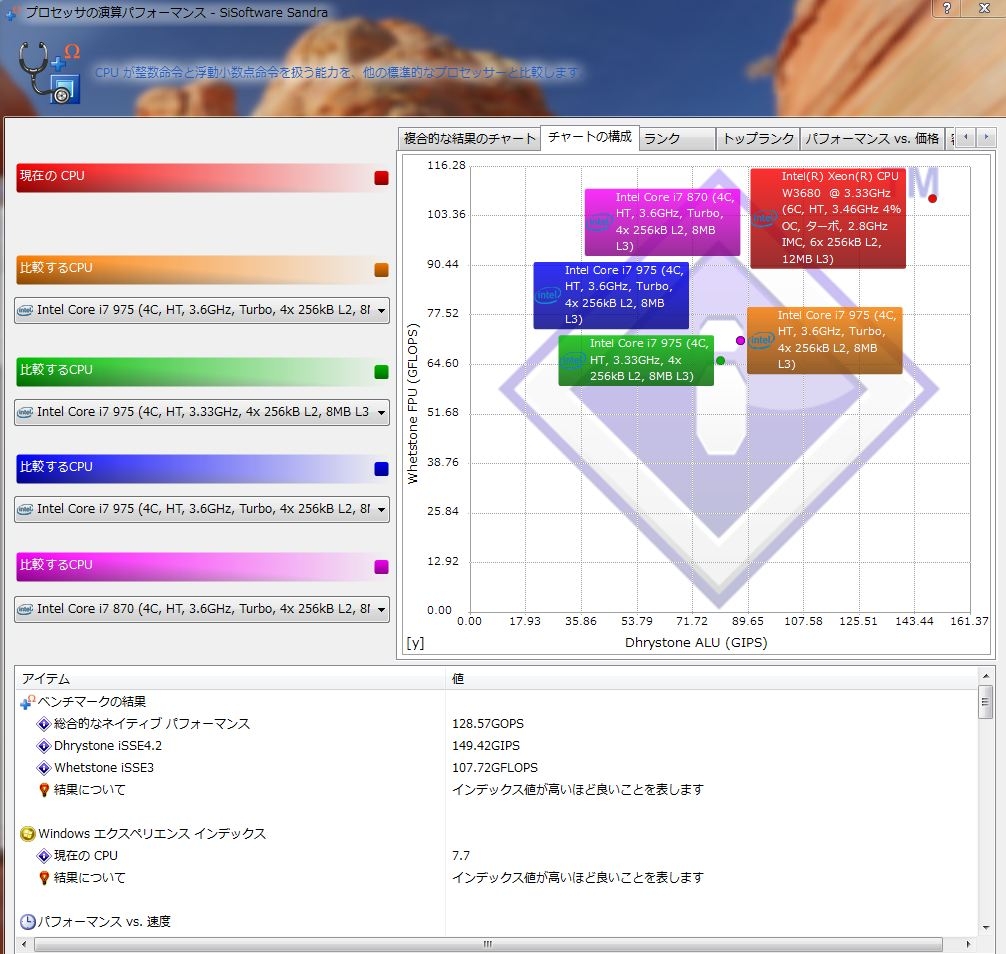Click lightbulb icon under Whetstone iSSE3 row

tap(44, 790)
